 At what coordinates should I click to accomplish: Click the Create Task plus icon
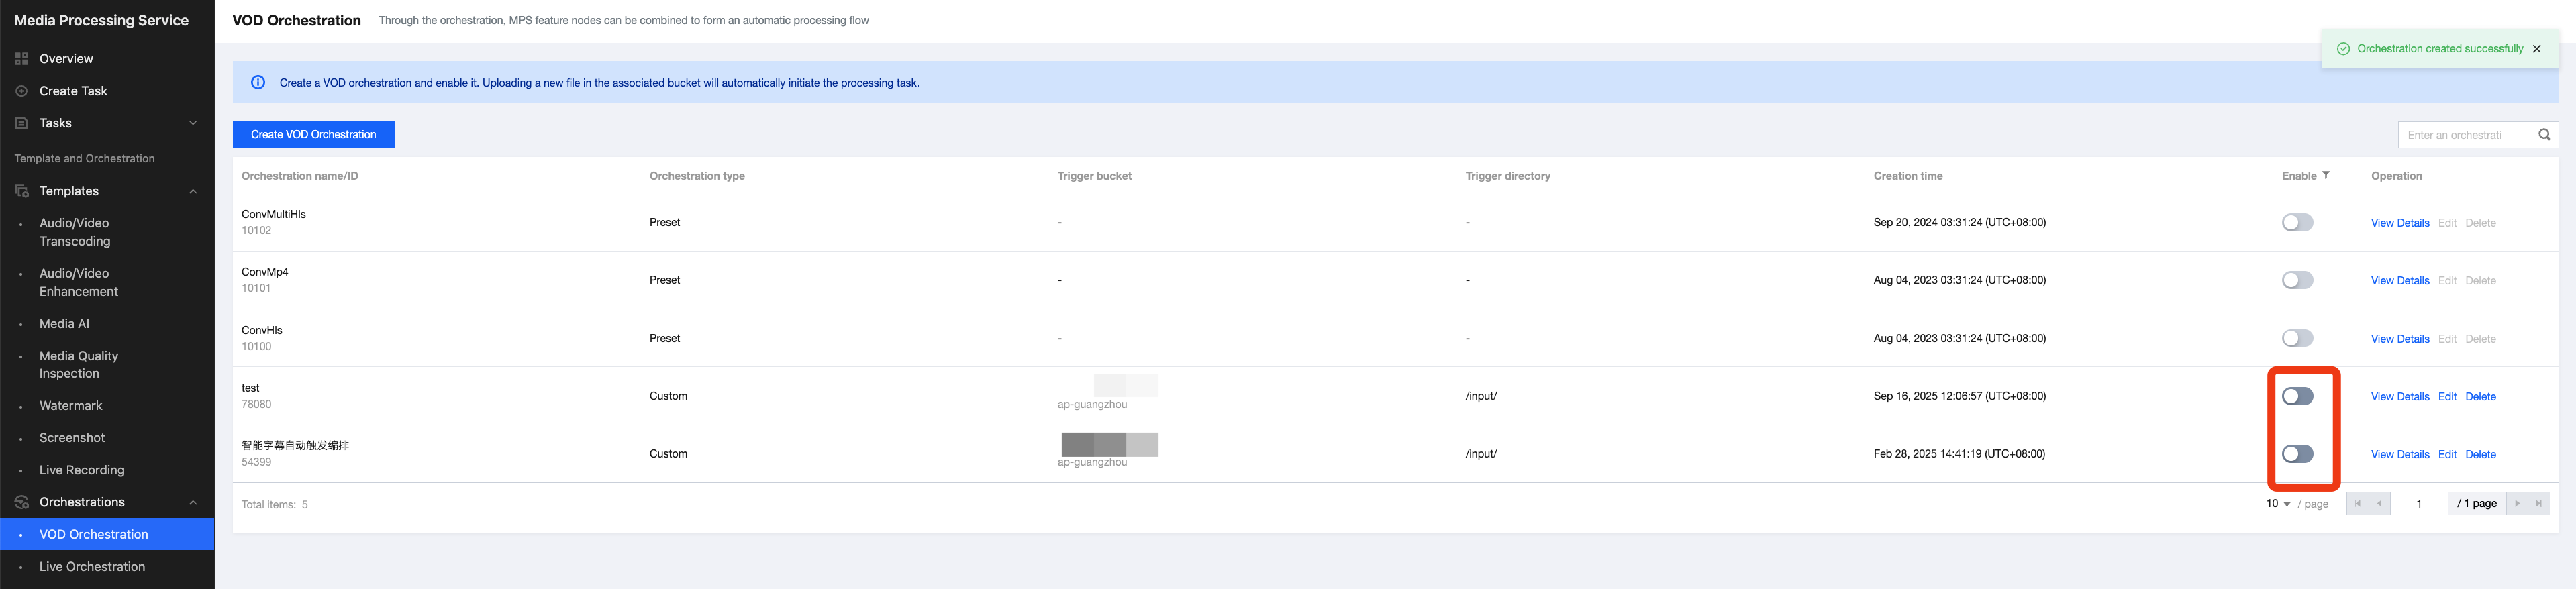(21, 91)
